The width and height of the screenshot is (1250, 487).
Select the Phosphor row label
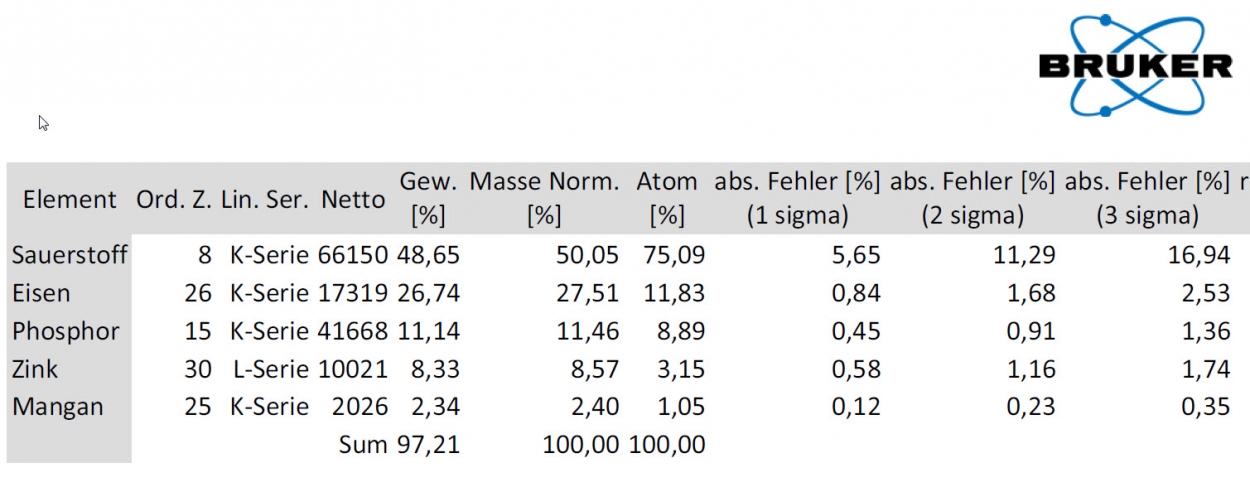click(65, 331)
